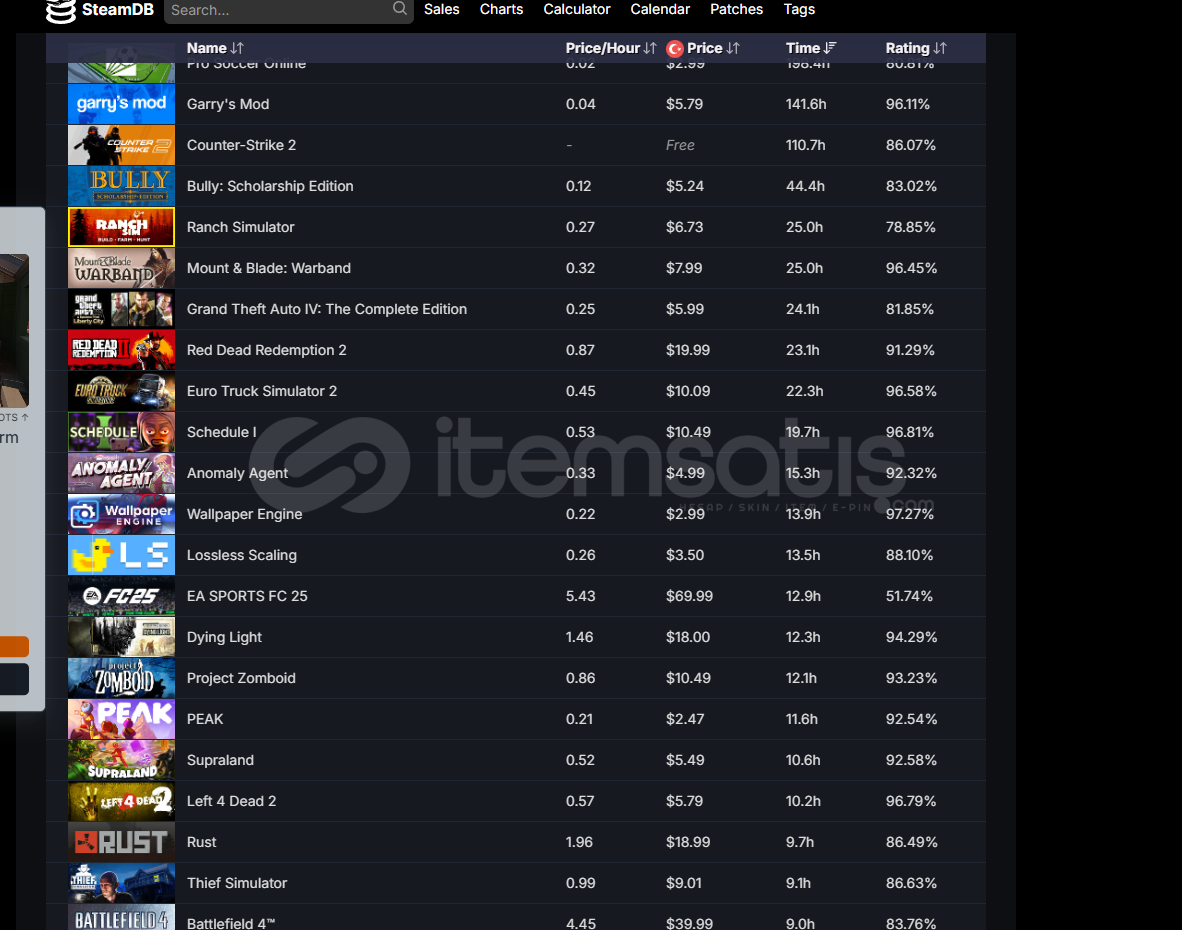Click the orange button in left panel
This screenshot has width=1182, height=930.
14,647
